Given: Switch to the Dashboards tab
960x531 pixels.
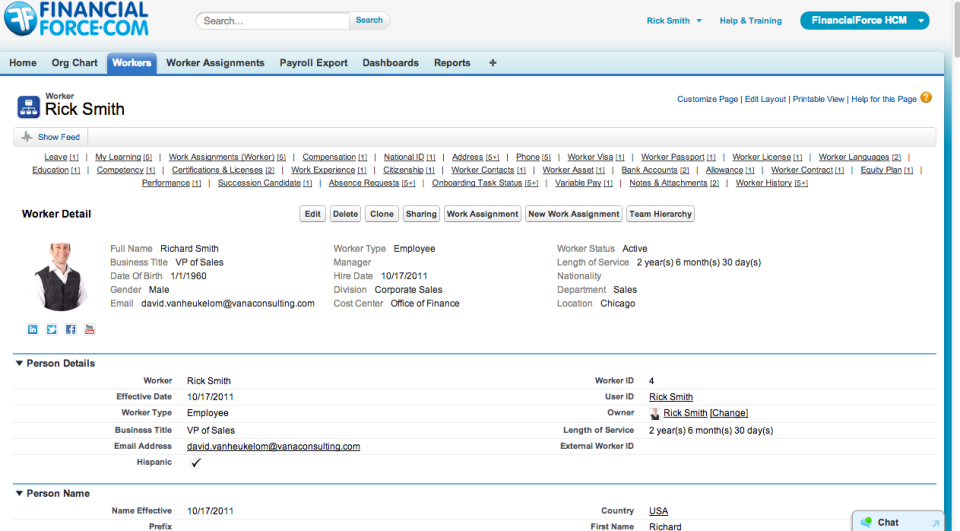Looking at the screenshot, I should [391, 62].
